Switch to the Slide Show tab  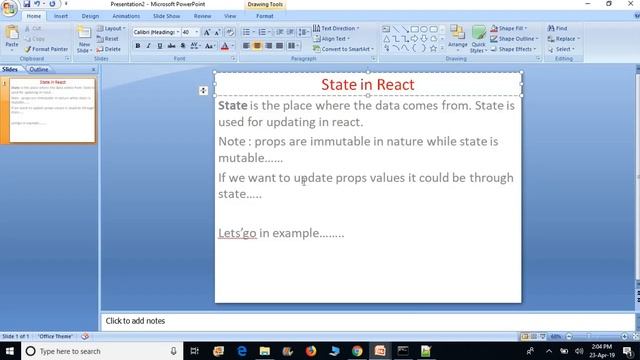pyautogui.click(x=167, y=16)
